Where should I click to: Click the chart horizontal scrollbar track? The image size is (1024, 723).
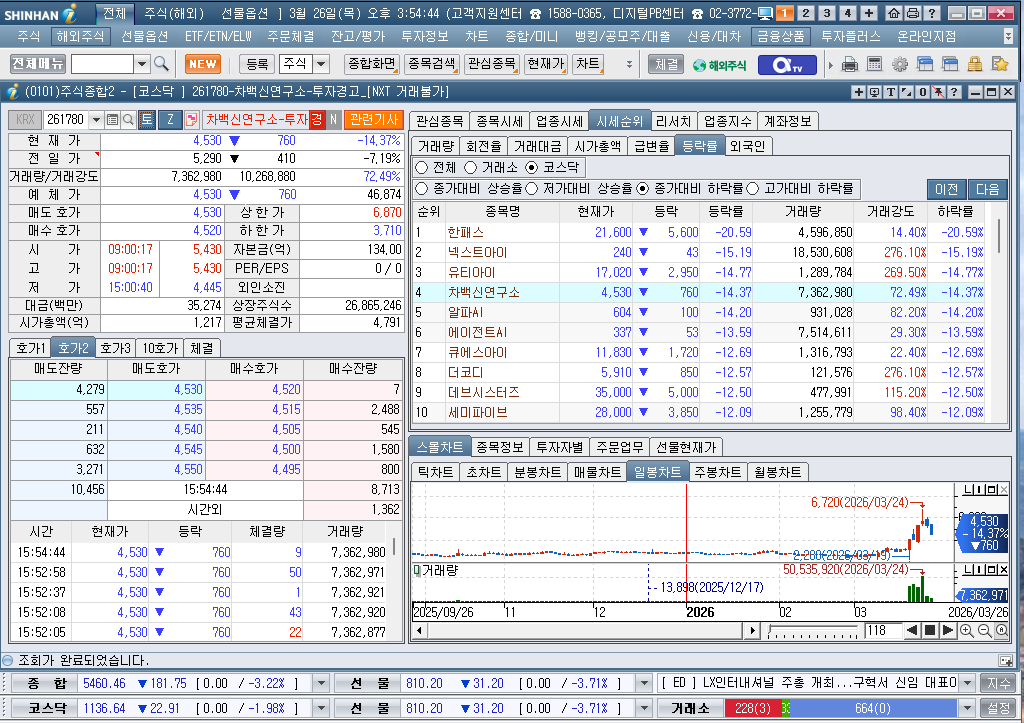(x=585, y=631)
